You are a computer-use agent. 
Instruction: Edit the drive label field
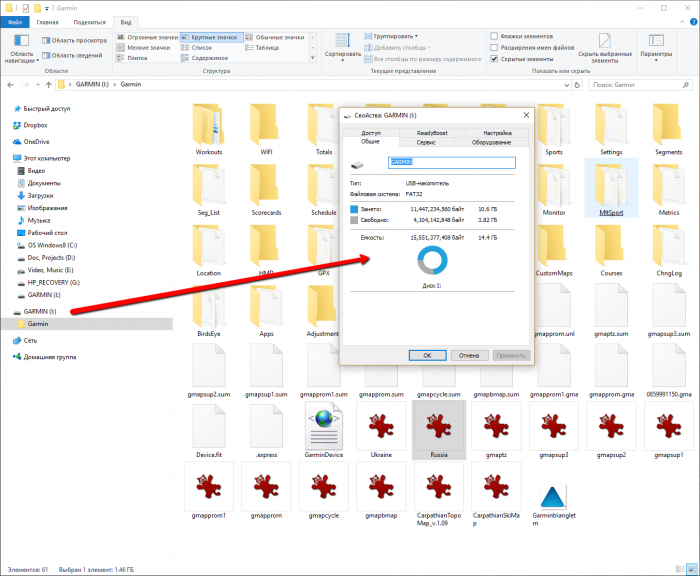(452, 162)
